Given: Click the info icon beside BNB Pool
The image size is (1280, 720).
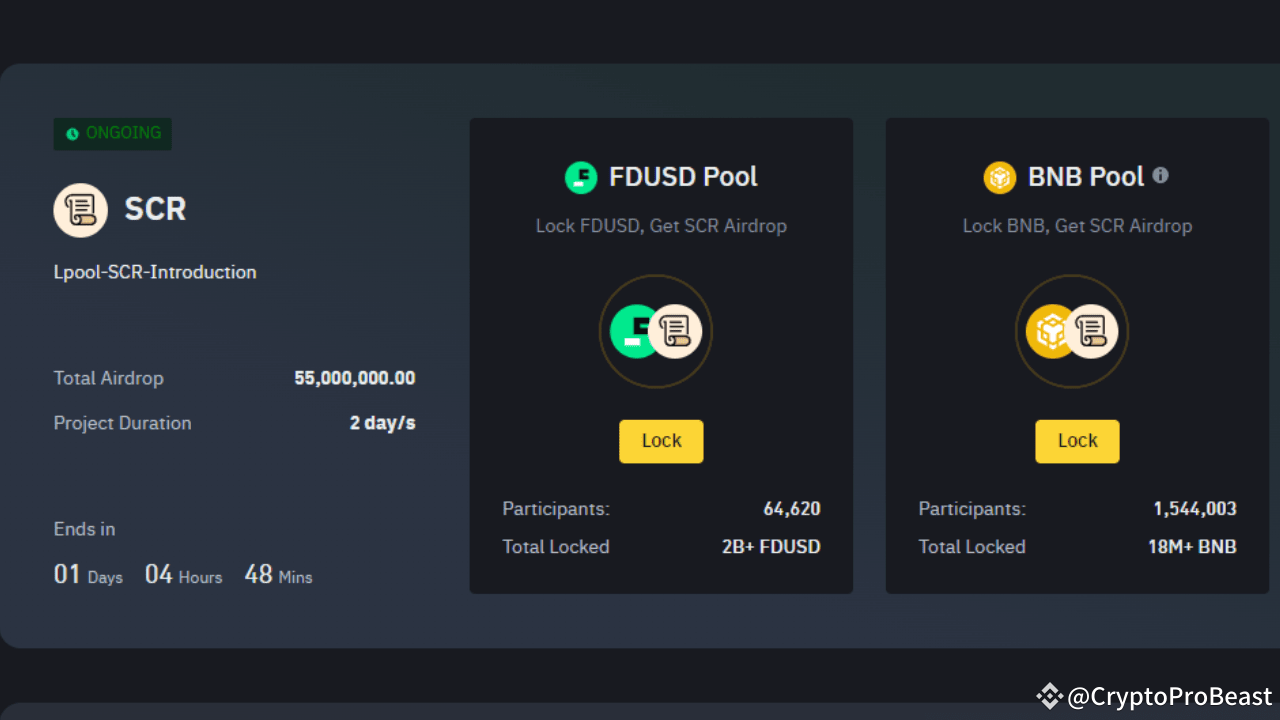Looking at the screenshot, I should 1160,175.
